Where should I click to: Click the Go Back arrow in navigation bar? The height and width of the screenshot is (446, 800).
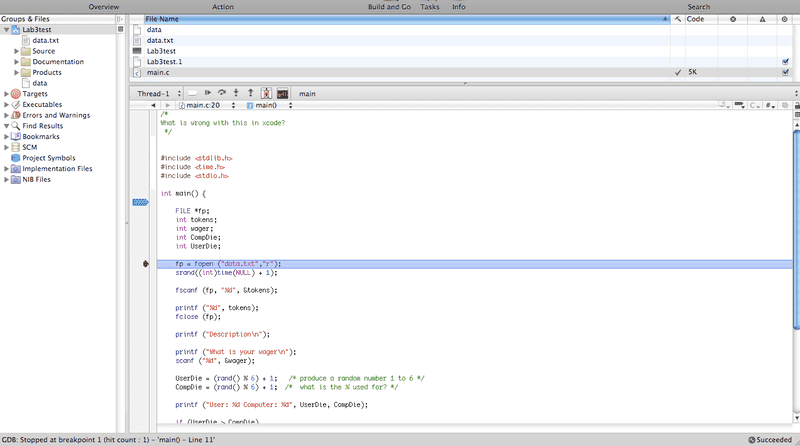pos(152,105)
